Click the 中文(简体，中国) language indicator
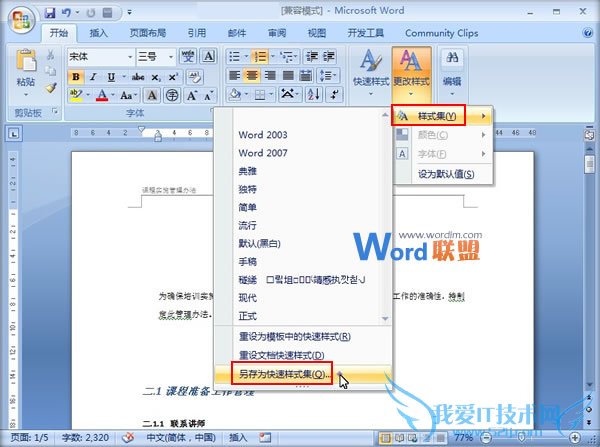This screenshot has width=600, height=447. [181, 437]
